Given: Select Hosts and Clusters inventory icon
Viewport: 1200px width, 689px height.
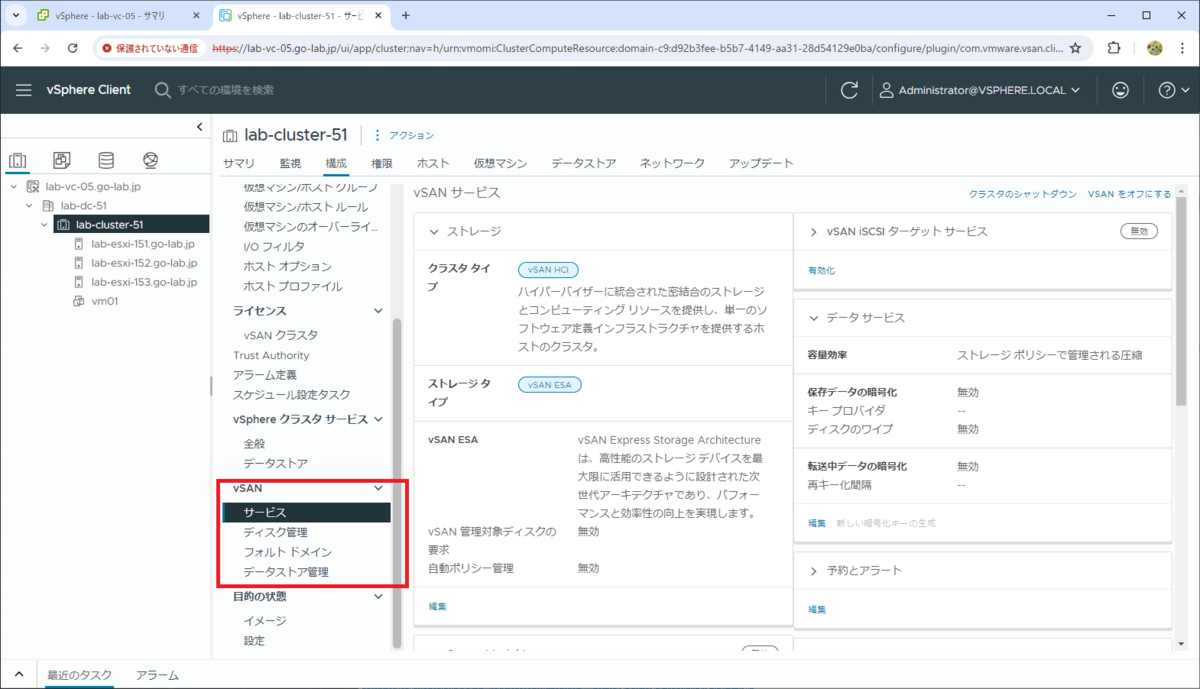Looking at the screenshot, I should pyautogui.click(x=17, y=160).
